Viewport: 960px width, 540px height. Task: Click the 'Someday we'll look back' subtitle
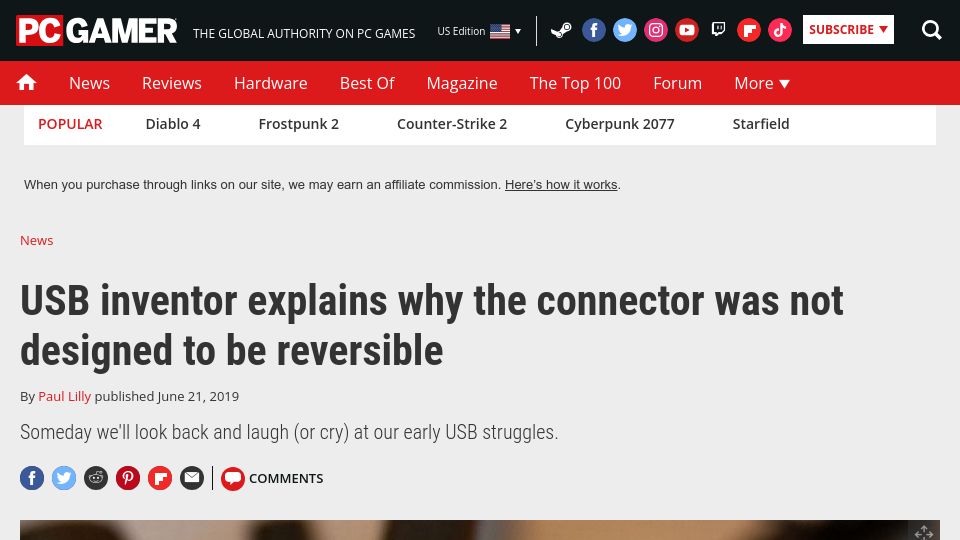[x=289, y=432]
